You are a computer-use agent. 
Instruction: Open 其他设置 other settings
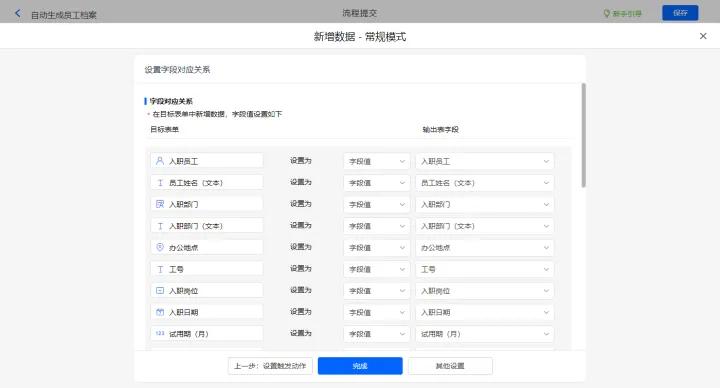point(450,366)
